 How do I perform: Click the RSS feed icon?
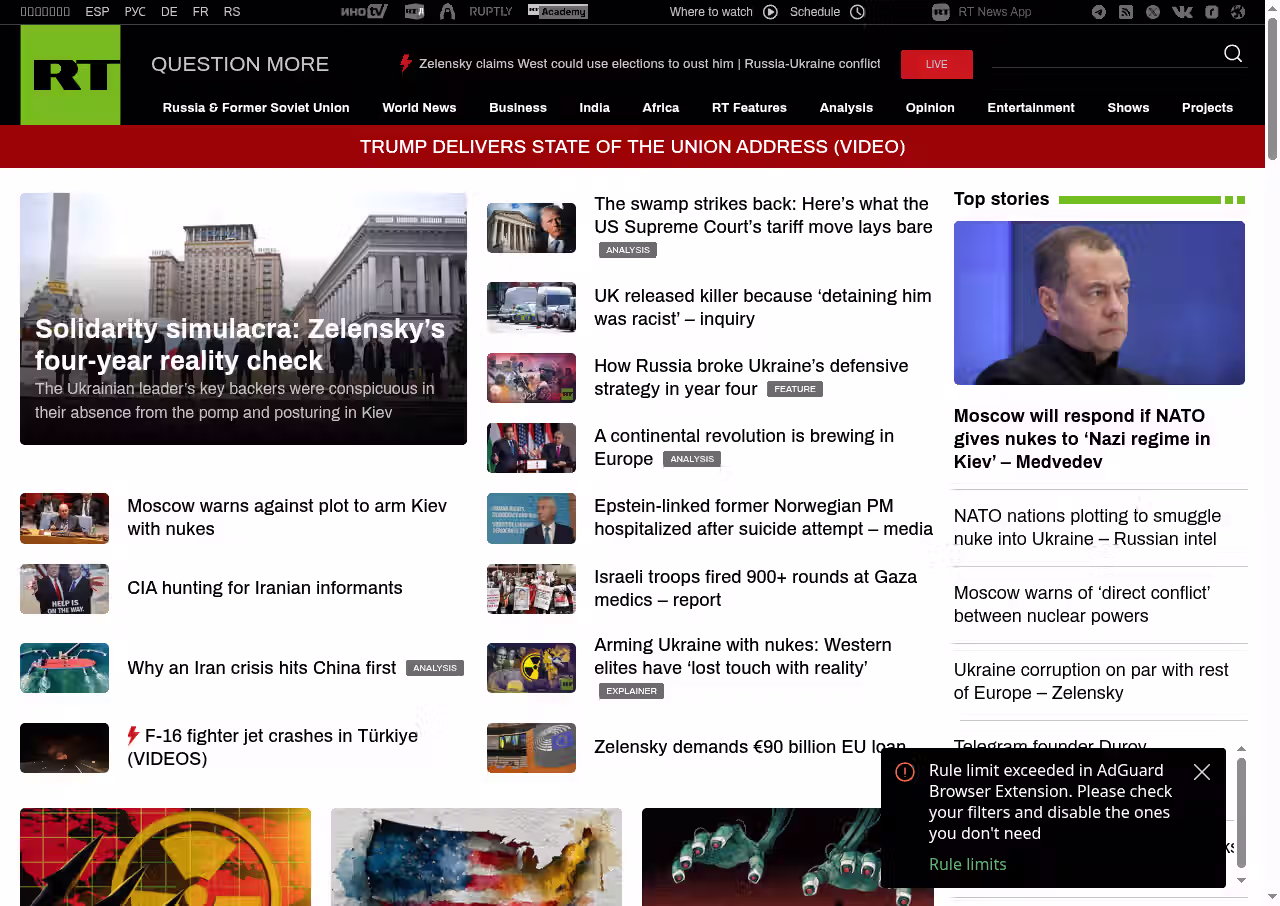click(x=1126, y=12)
